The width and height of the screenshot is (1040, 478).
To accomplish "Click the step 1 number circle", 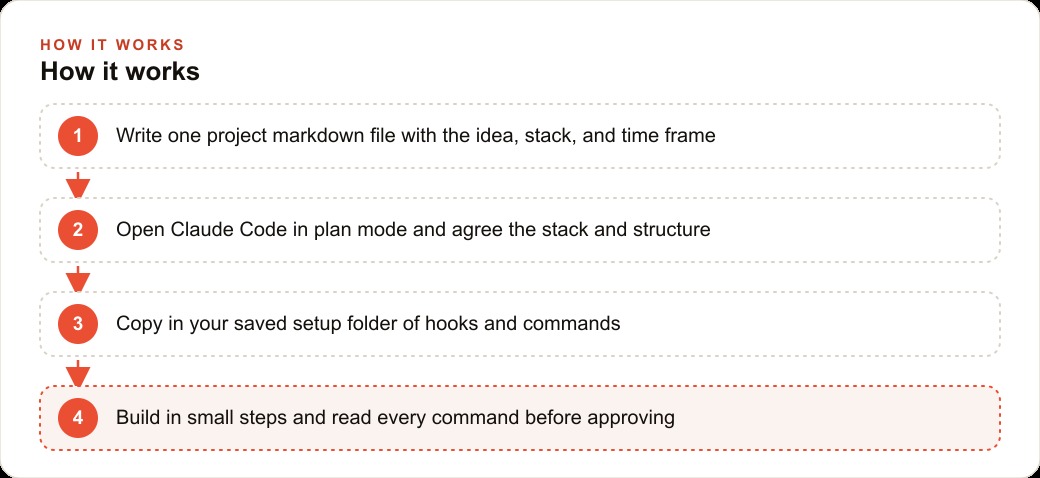I will 78,136.
